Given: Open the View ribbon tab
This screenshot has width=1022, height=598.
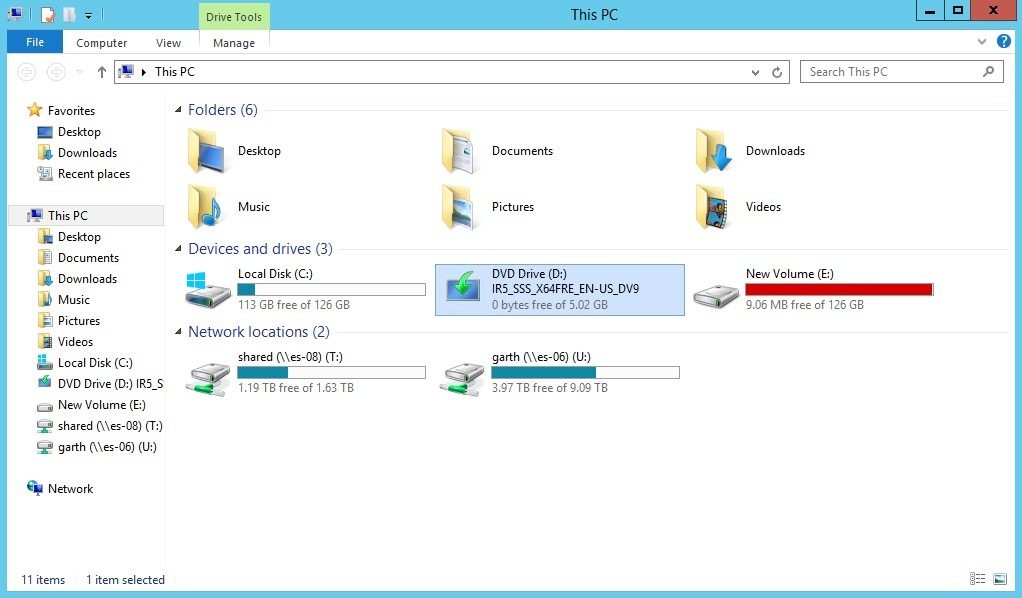Looking at the screenshot, I should pyautogui.click(x=168, y=42).
